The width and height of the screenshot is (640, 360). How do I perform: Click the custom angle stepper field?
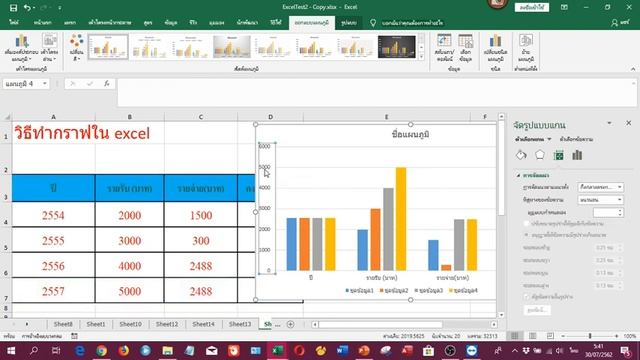point(608,213)
